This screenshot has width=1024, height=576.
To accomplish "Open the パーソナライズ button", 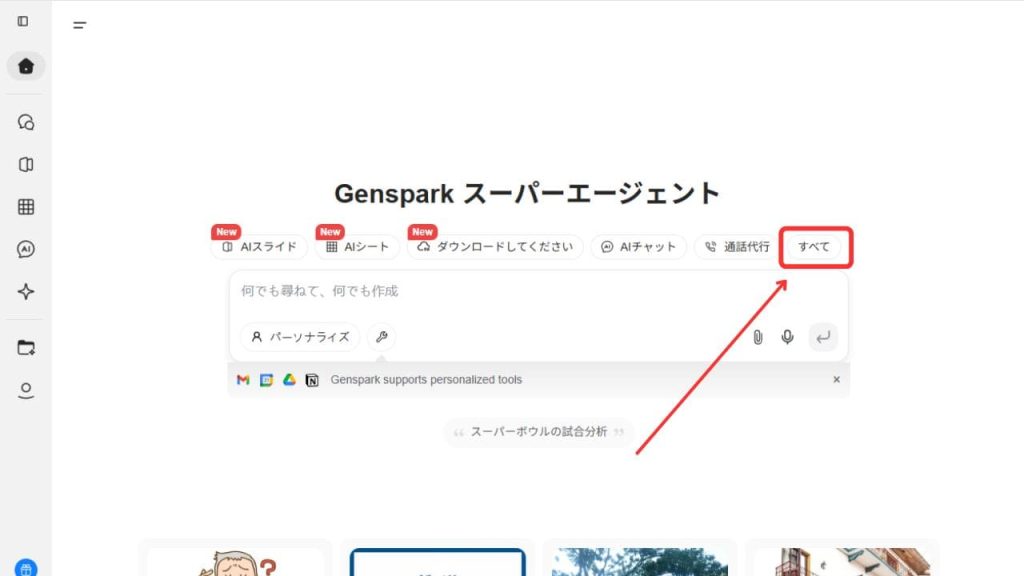I will tap(300, 337).
